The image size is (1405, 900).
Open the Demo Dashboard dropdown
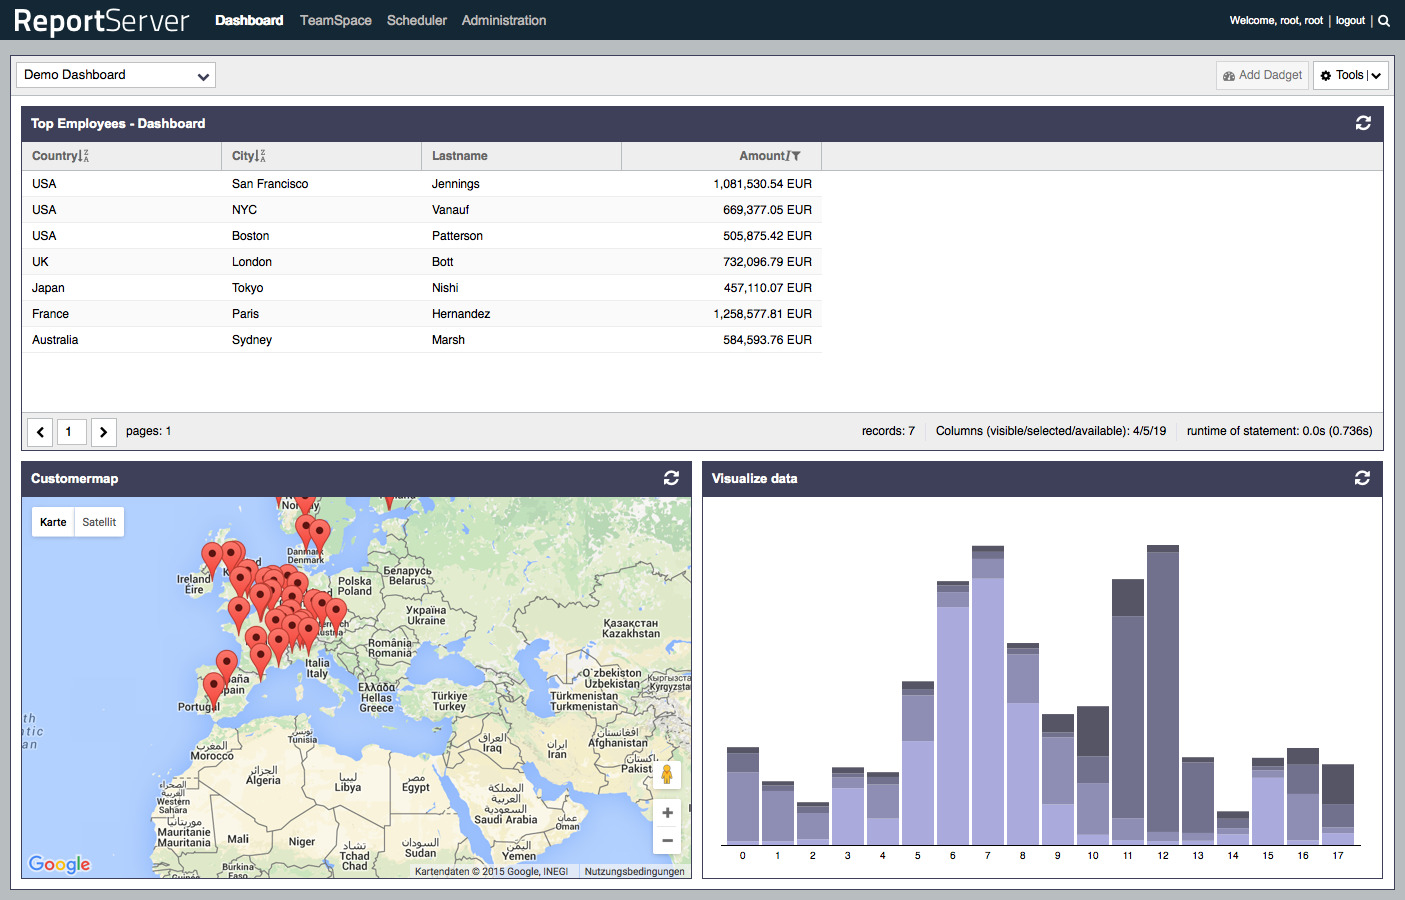click(116, 75)
